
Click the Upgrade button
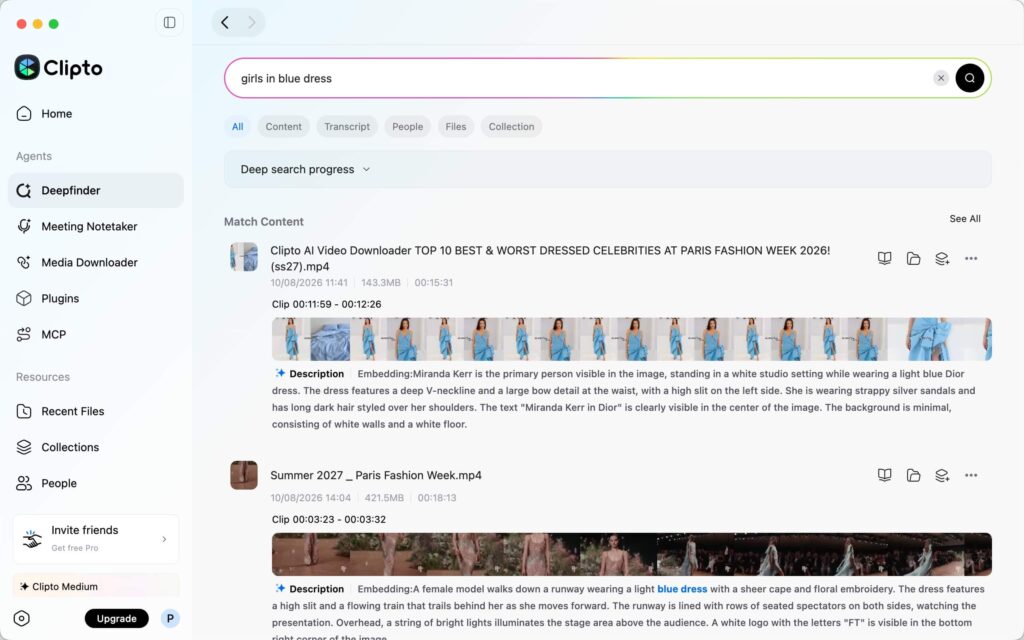[x=116, y=618]
